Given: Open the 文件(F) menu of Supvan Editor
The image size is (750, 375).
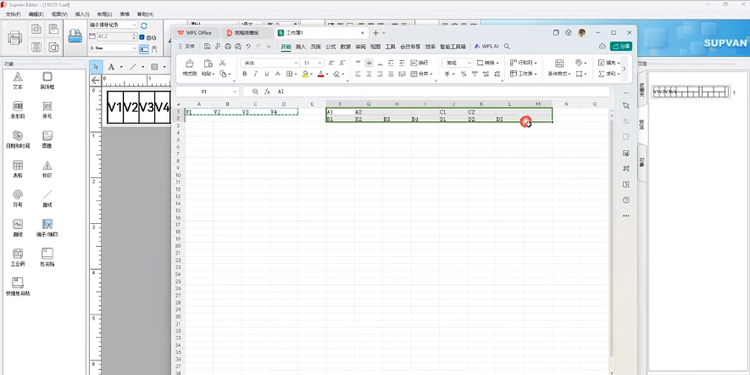Looking at the screenshot, I should pyautogui.click(x=13, y=14).
